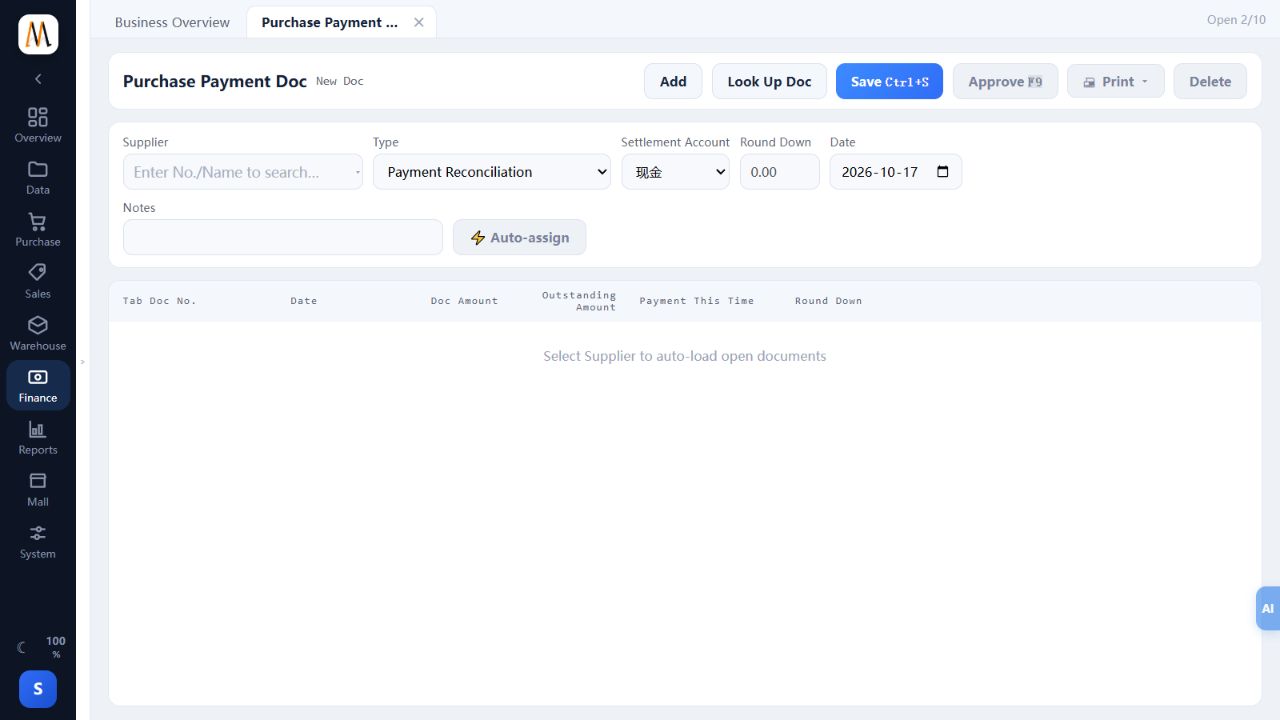Save the document with Save button
Screen dimensions: 1280x720
[x=889, y=82]
